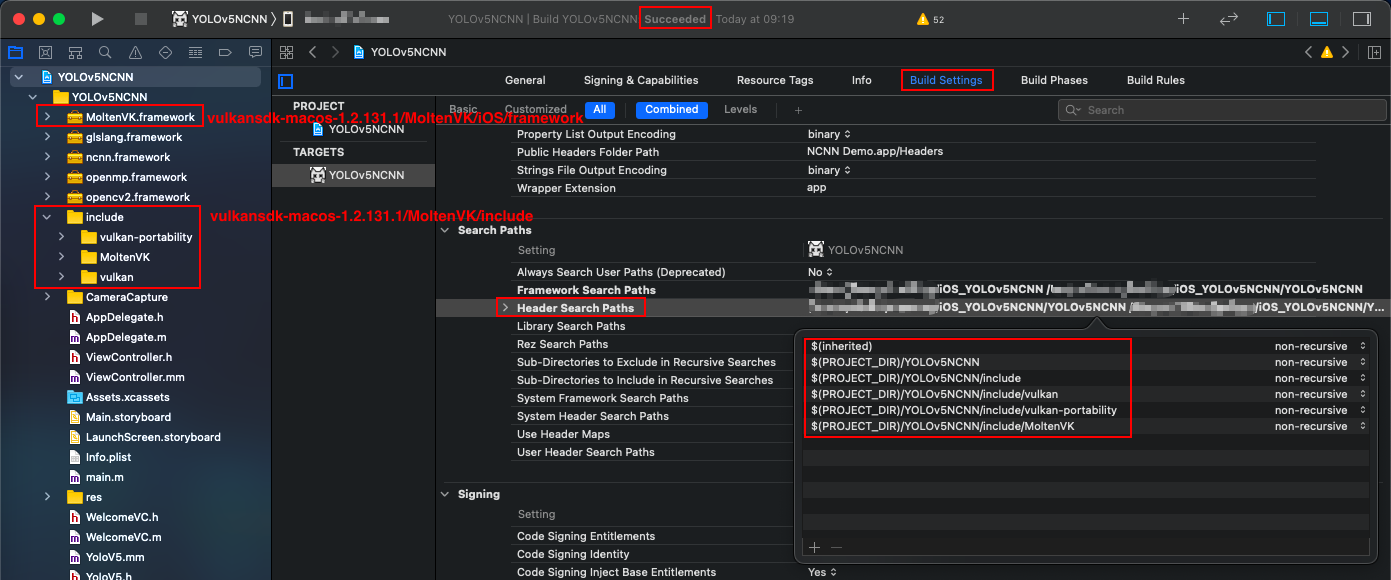1391x580 pixels.
Task: Toggle the left navigator panel button
Action: 1276,19
